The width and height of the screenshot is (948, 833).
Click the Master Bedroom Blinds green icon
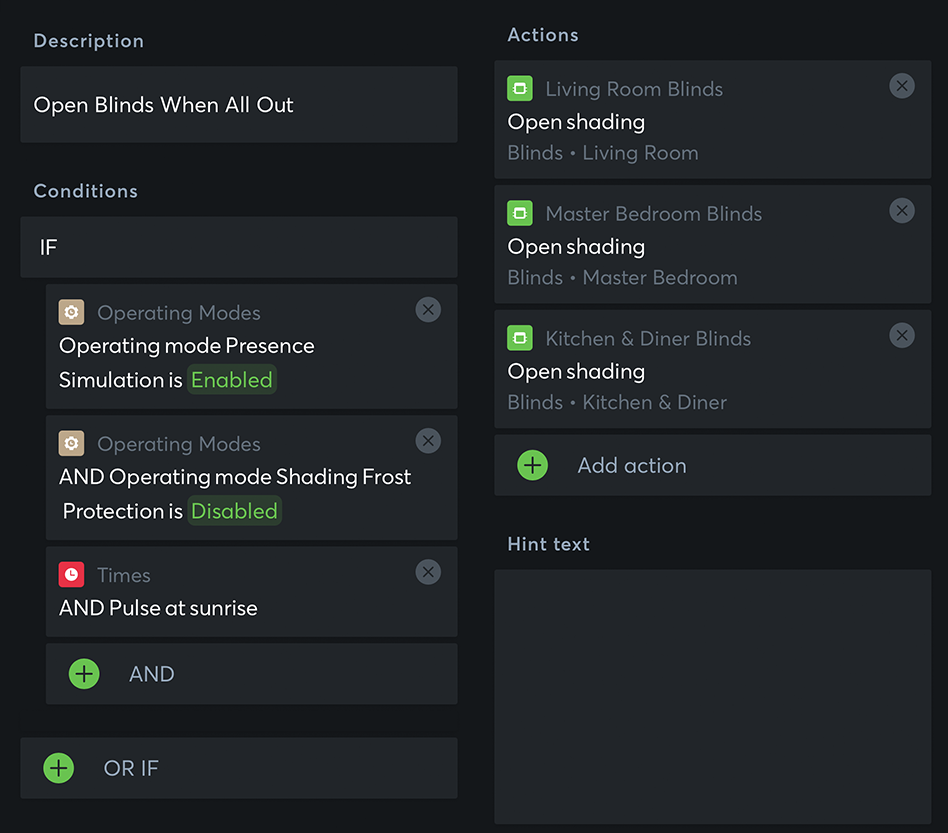(x=519, y=213)
